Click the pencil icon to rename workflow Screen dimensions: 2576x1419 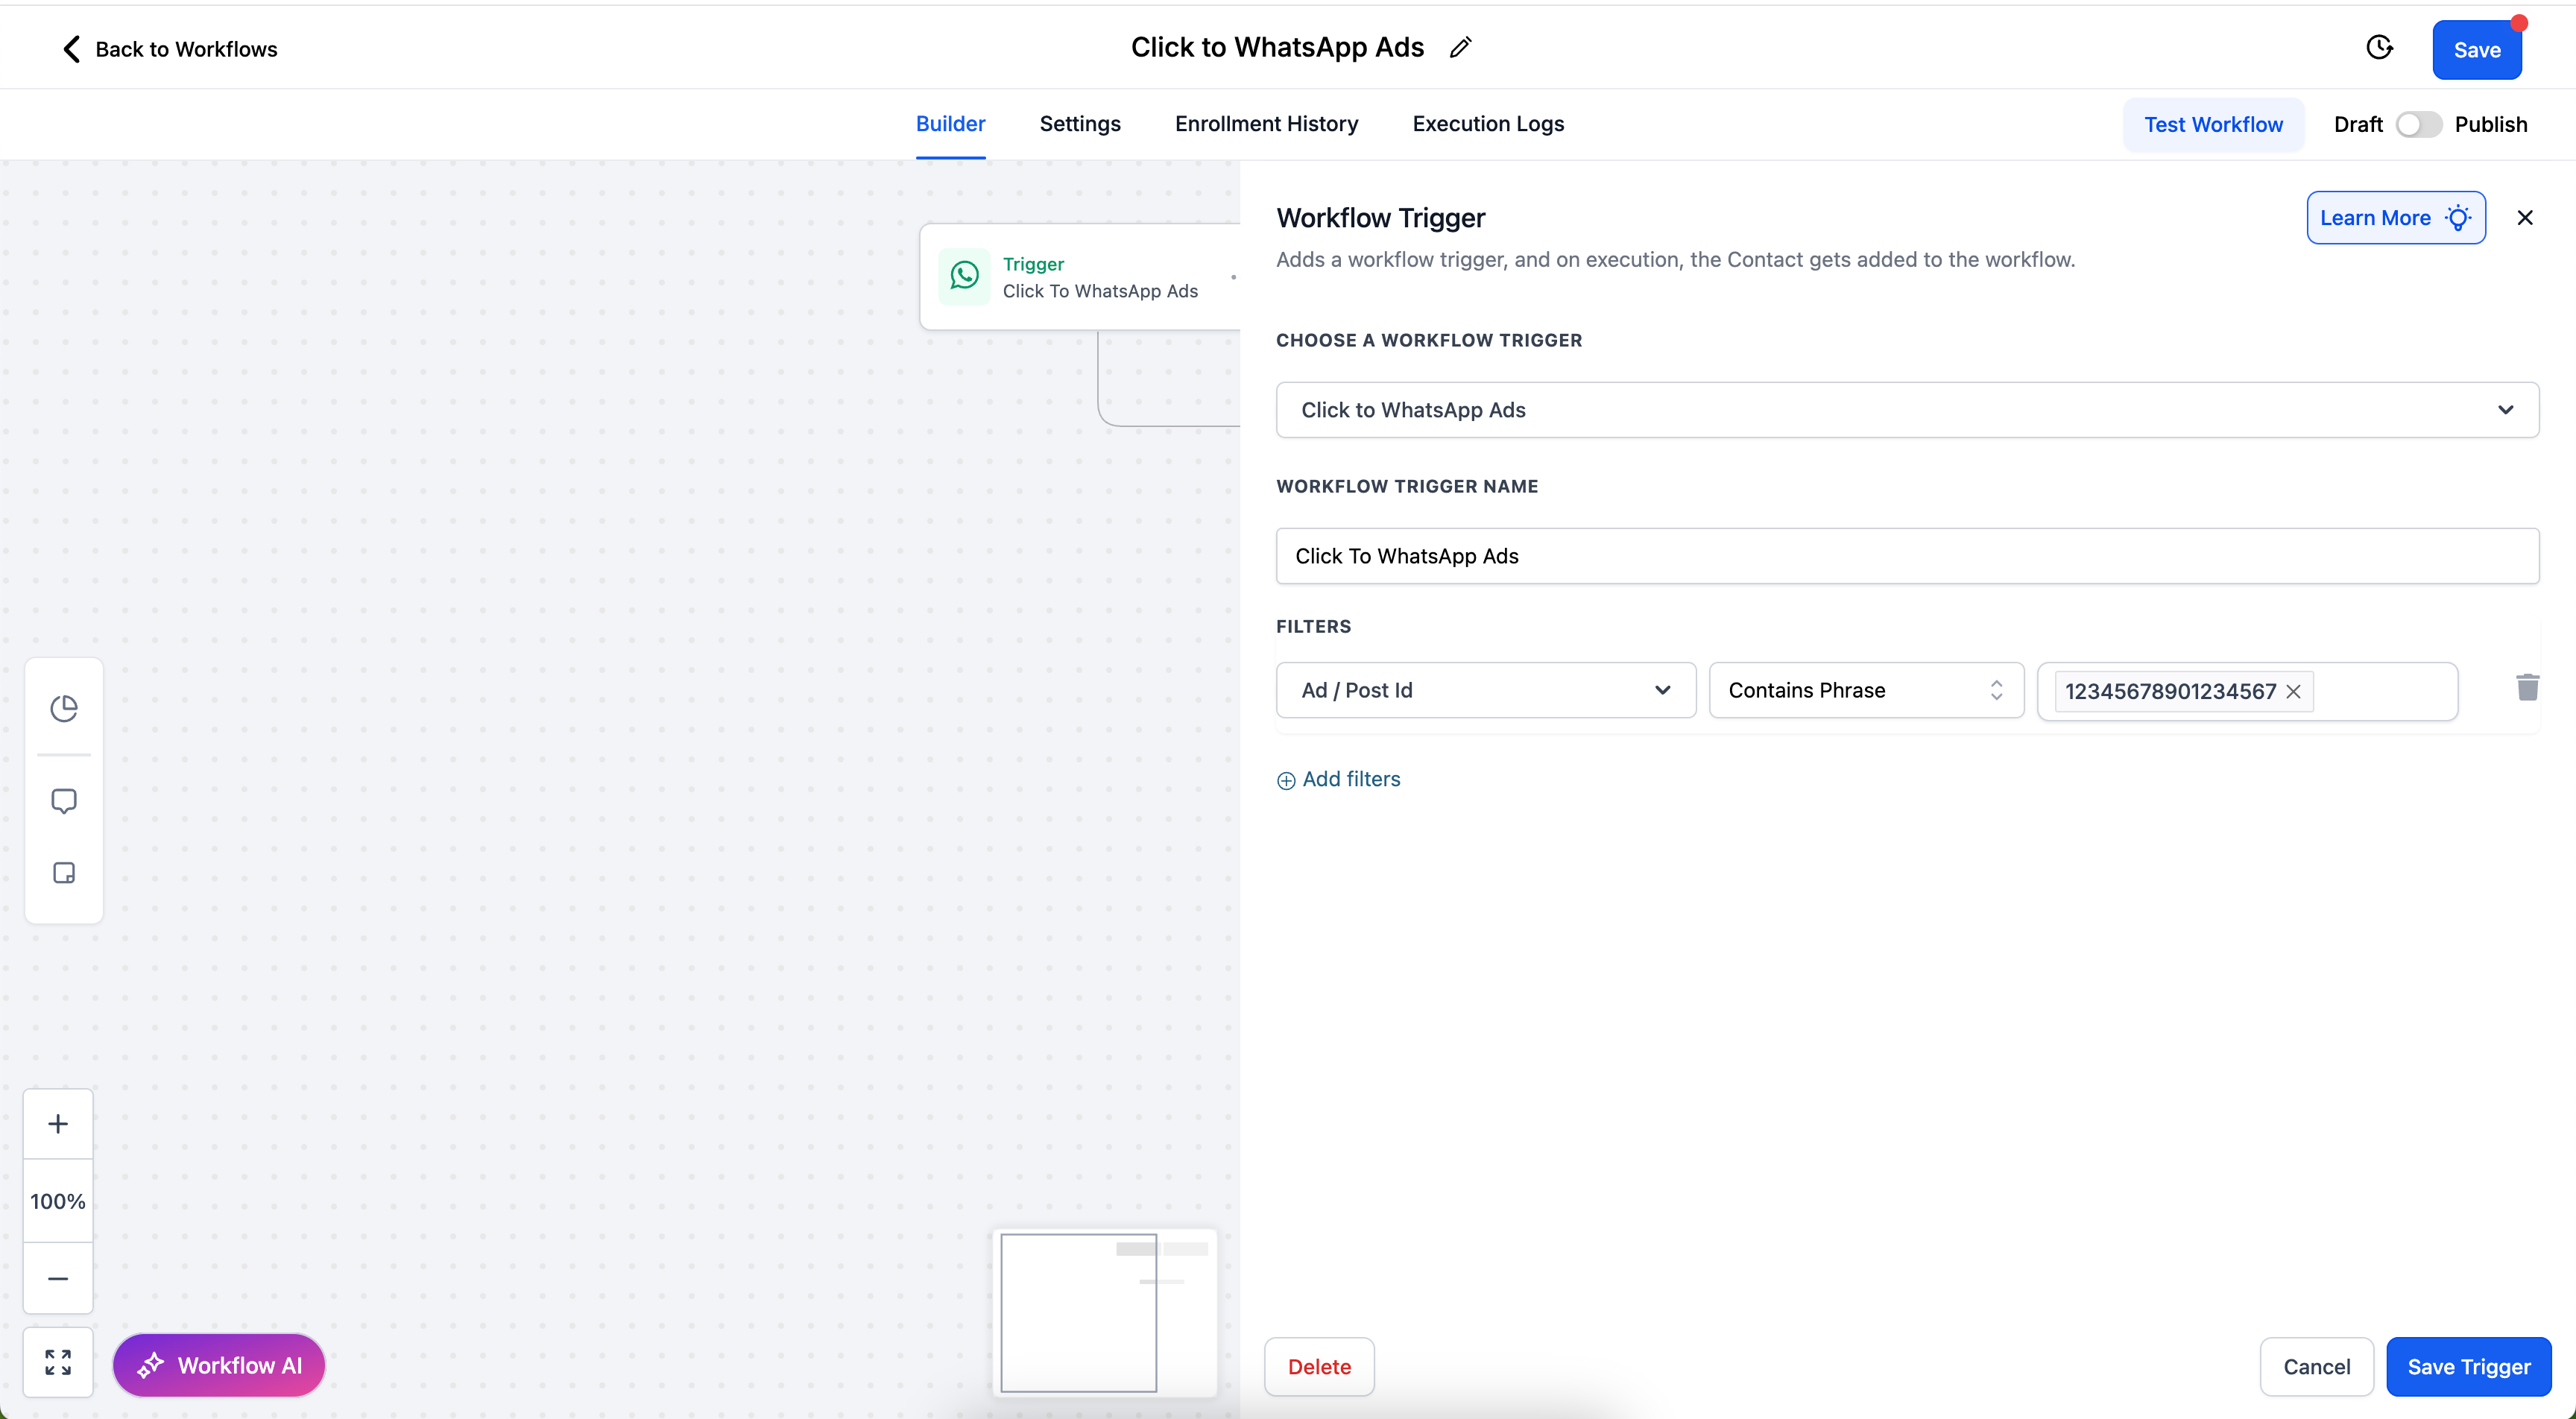(1460, 48)
